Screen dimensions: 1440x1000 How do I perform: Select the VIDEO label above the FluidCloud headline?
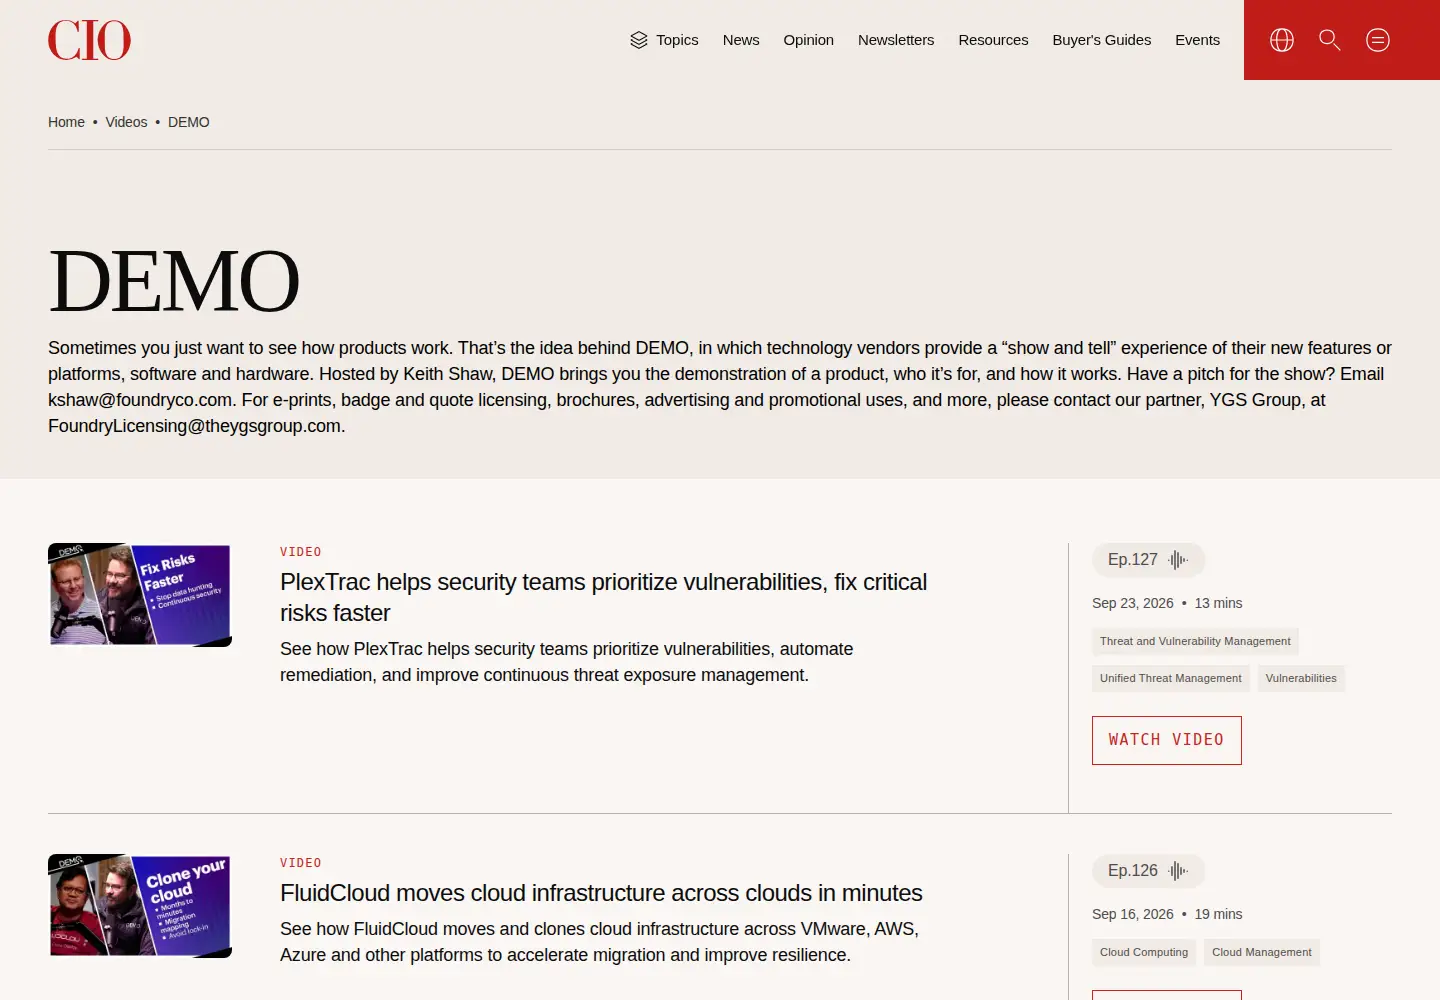(301, 863)
